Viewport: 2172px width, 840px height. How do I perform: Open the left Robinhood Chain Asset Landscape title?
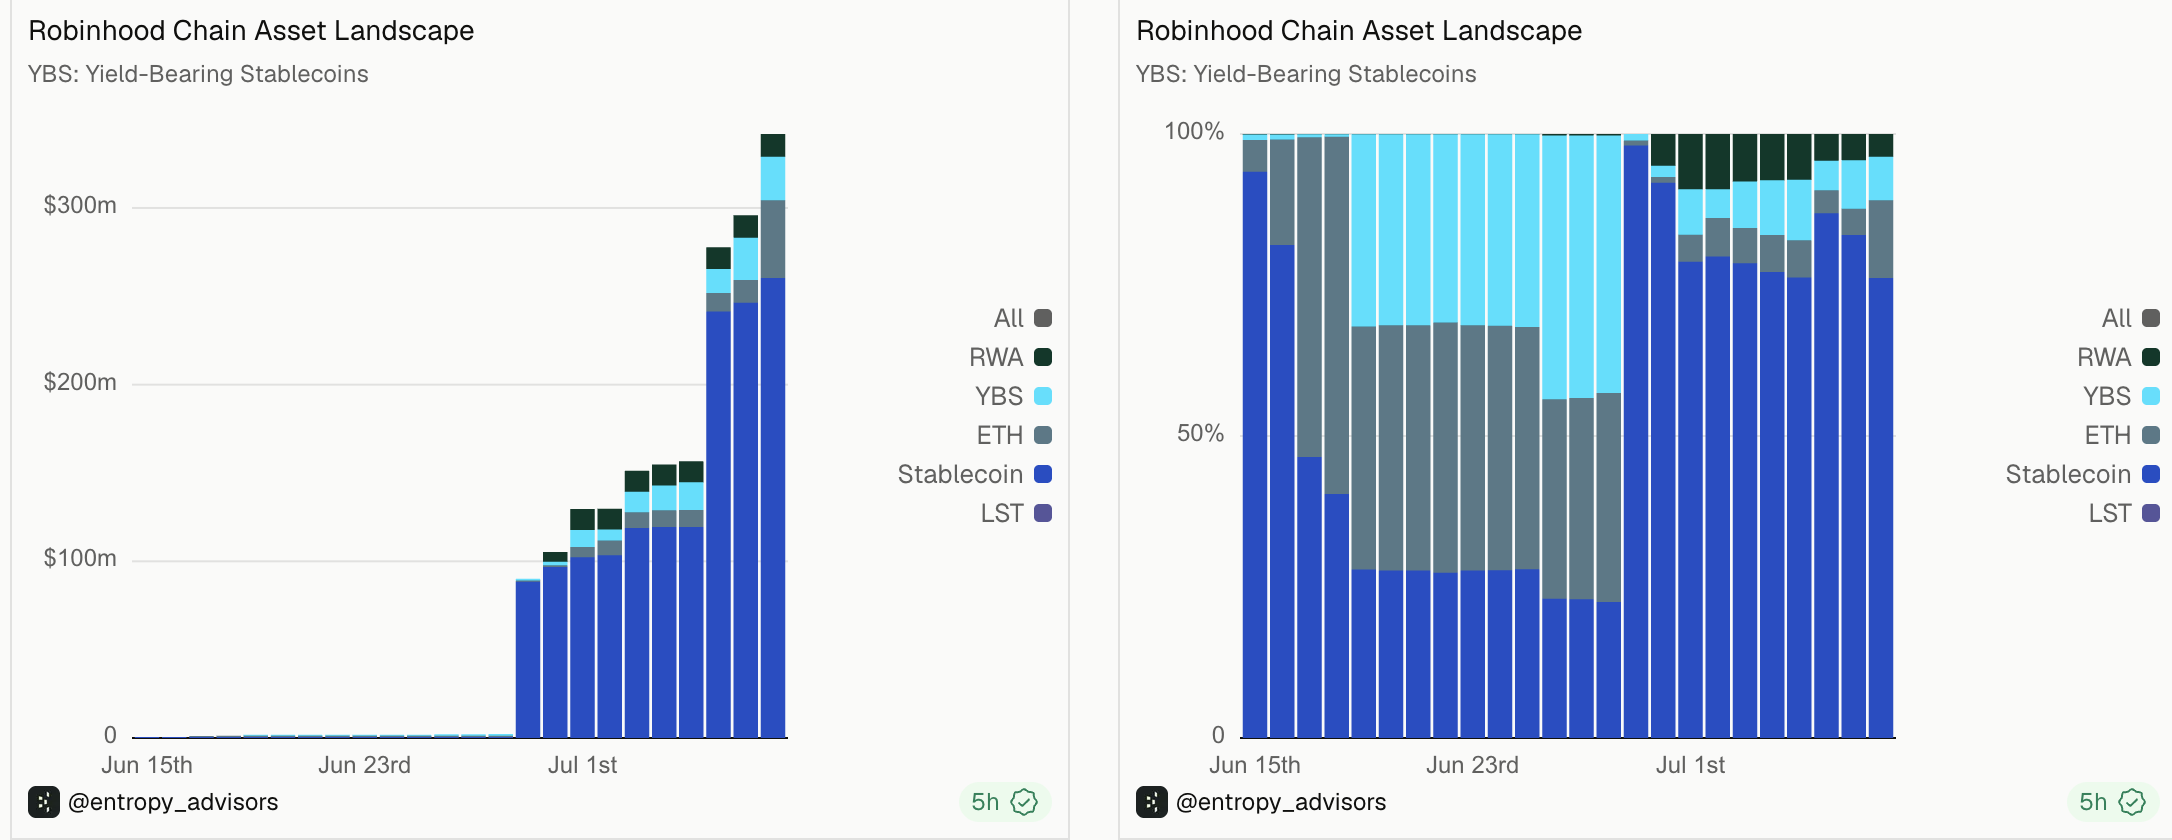click(x=251, y=31)
